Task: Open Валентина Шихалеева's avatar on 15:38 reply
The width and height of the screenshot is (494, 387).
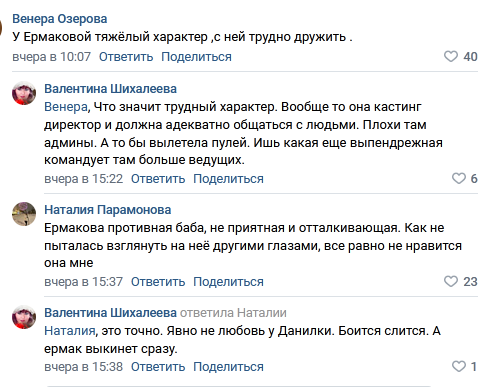Action: [x=24, y=317]
